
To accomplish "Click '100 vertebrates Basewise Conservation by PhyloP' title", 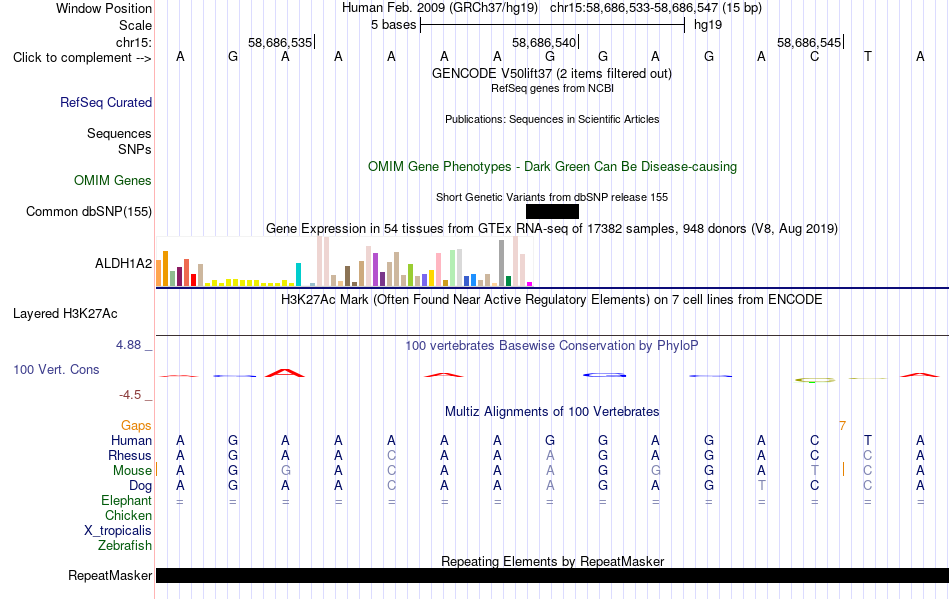I will pos(552,345).
